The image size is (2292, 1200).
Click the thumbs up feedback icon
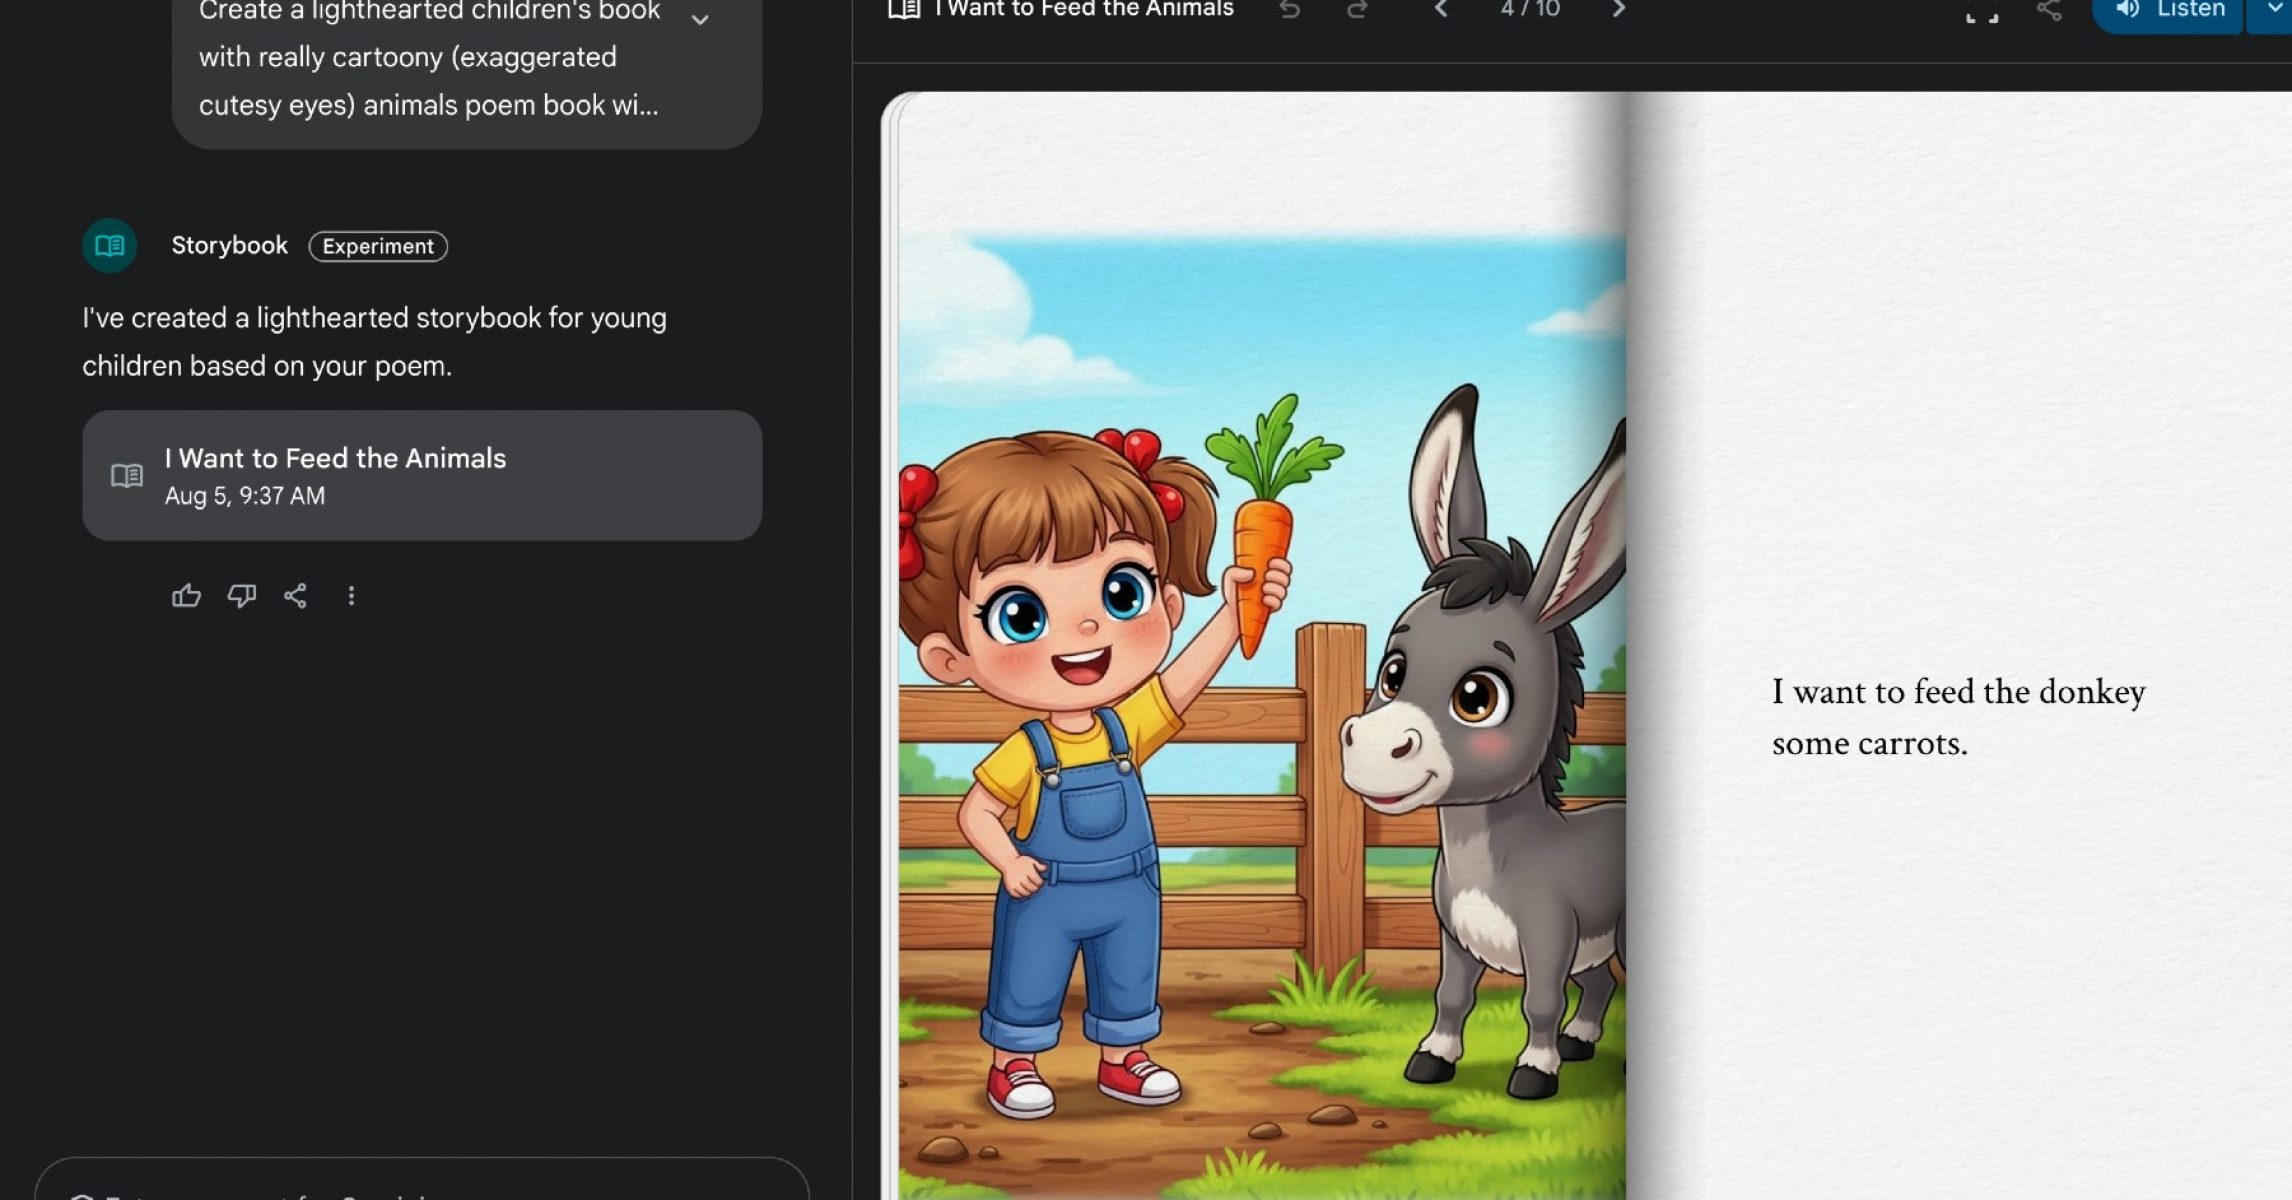[x=186, y=596]
